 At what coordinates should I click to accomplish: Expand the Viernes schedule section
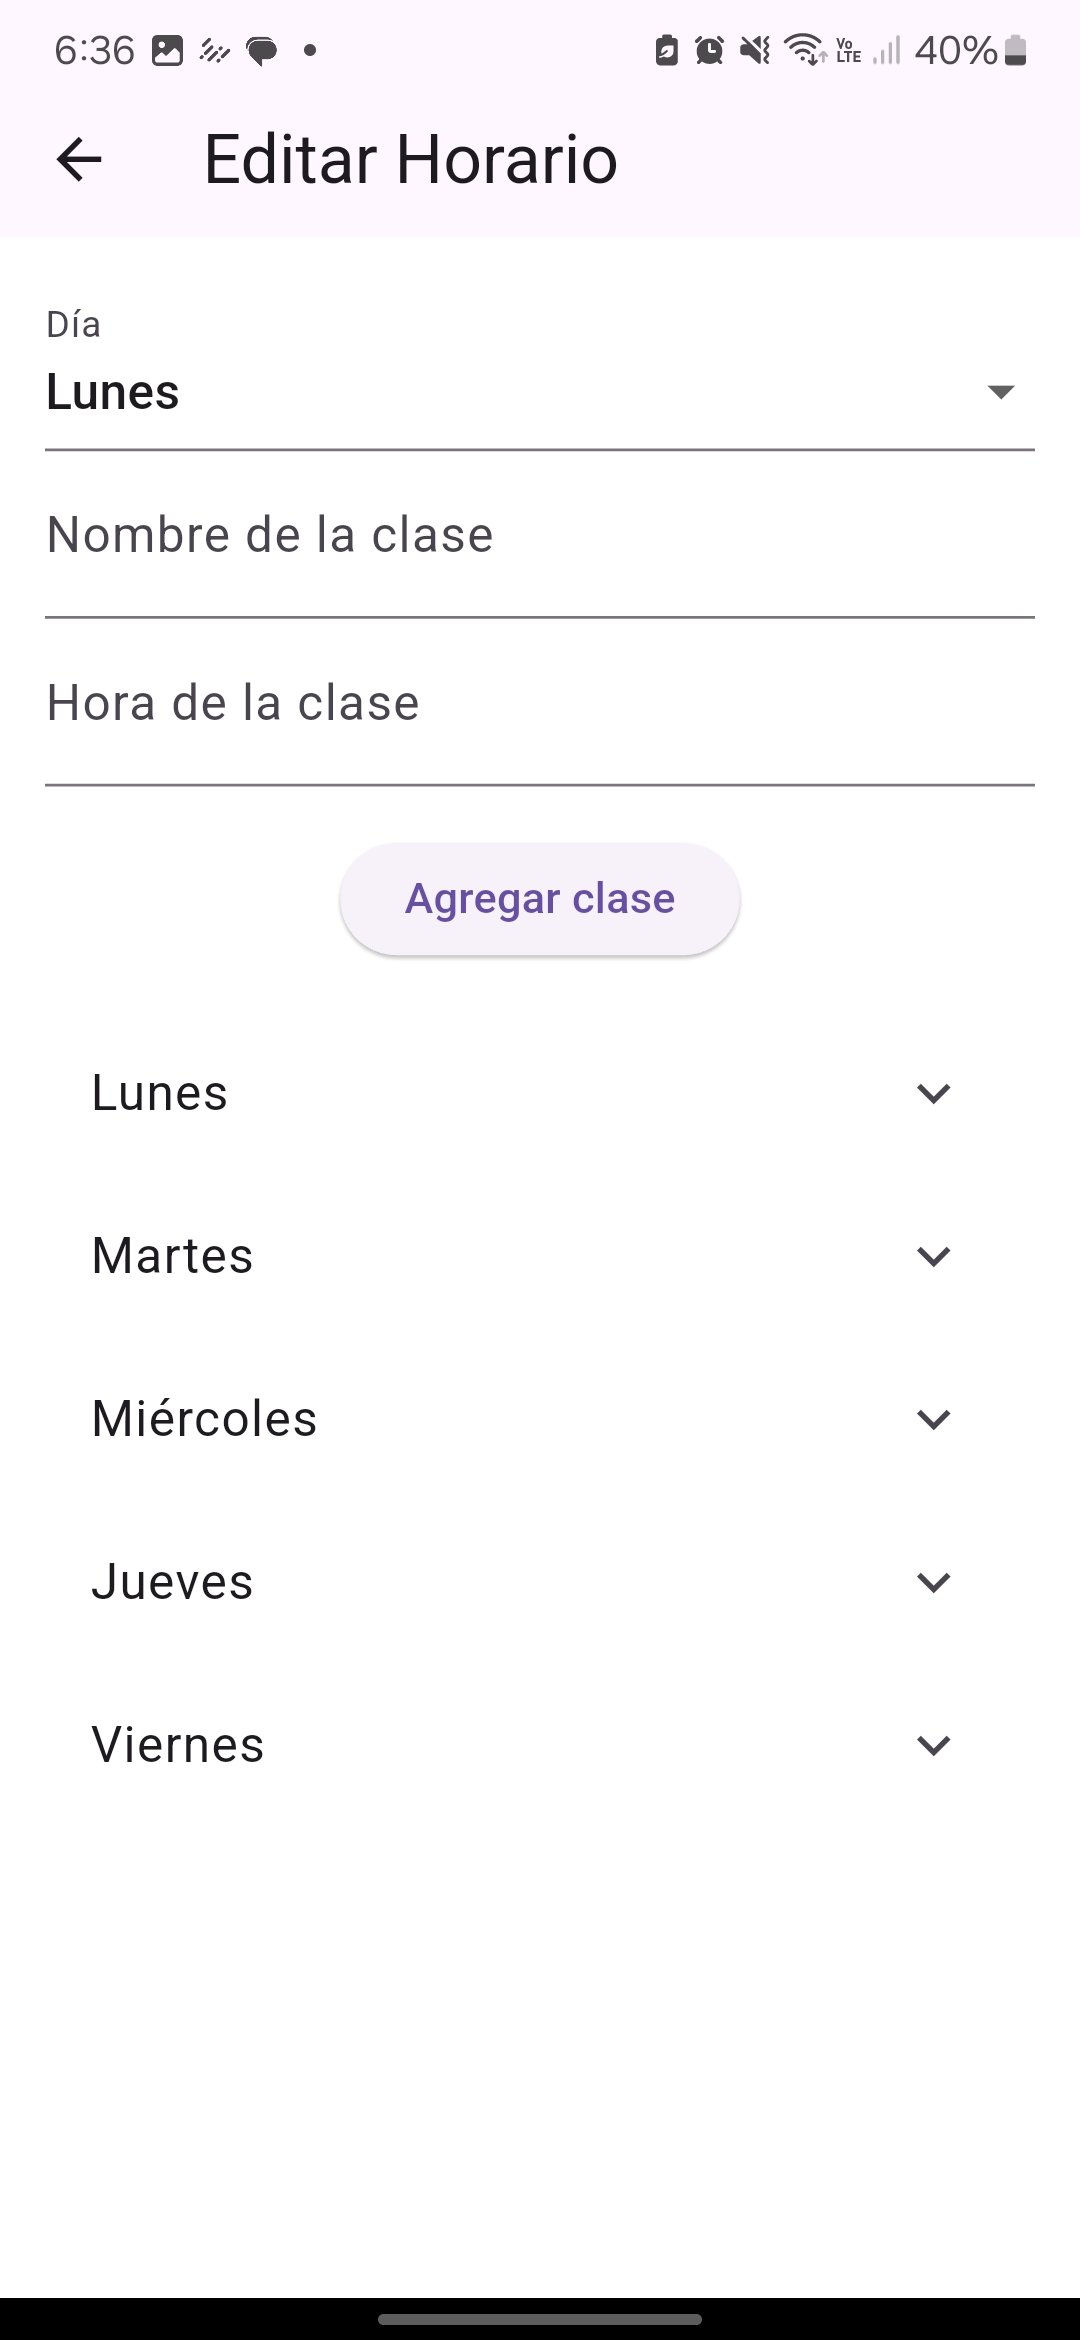(540, 1745)
